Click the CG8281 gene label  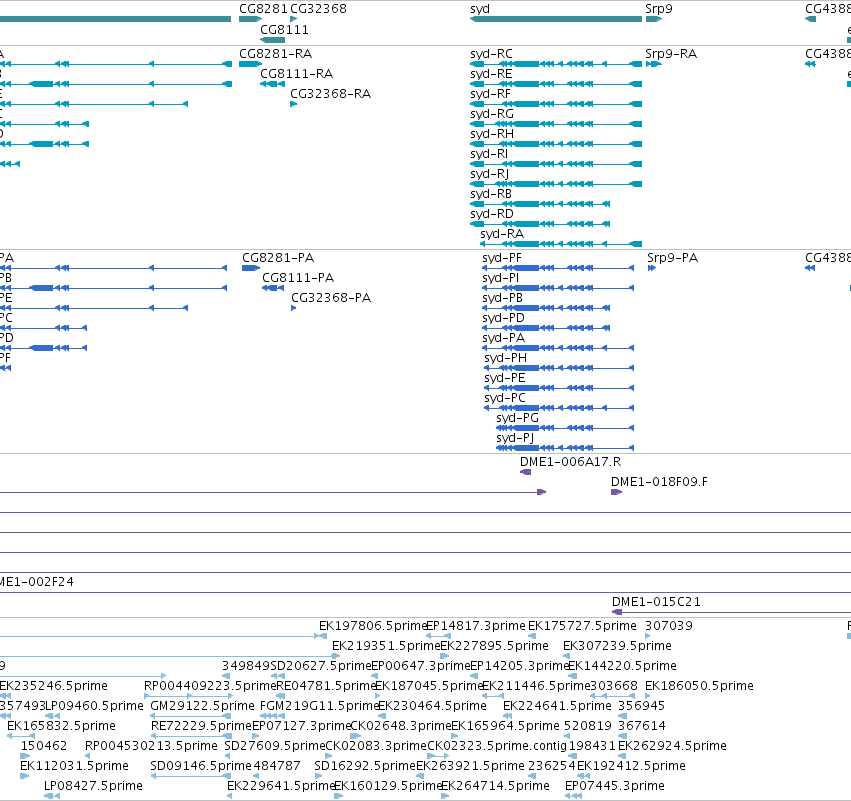tap(263, 9)
